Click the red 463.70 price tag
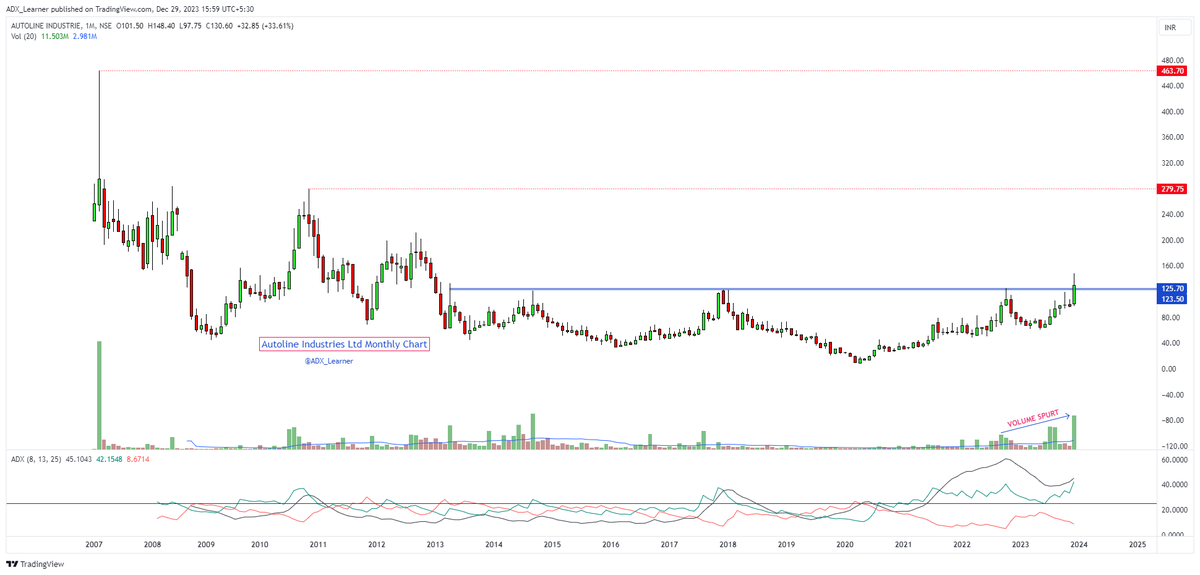Viewport: 1200px width, 575px height. [1170, 71]
